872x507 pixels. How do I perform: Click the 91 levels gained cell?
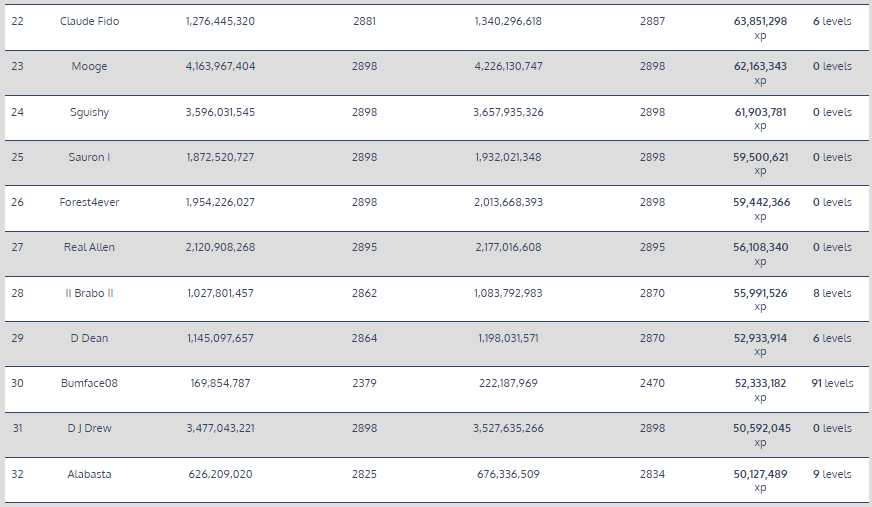pos(832,383)
